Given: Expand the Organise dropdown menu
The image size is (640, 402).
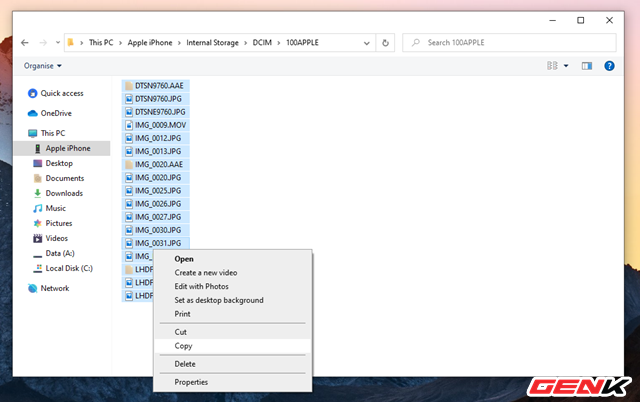Looking at the screenshot, I should tap(43, 66).
